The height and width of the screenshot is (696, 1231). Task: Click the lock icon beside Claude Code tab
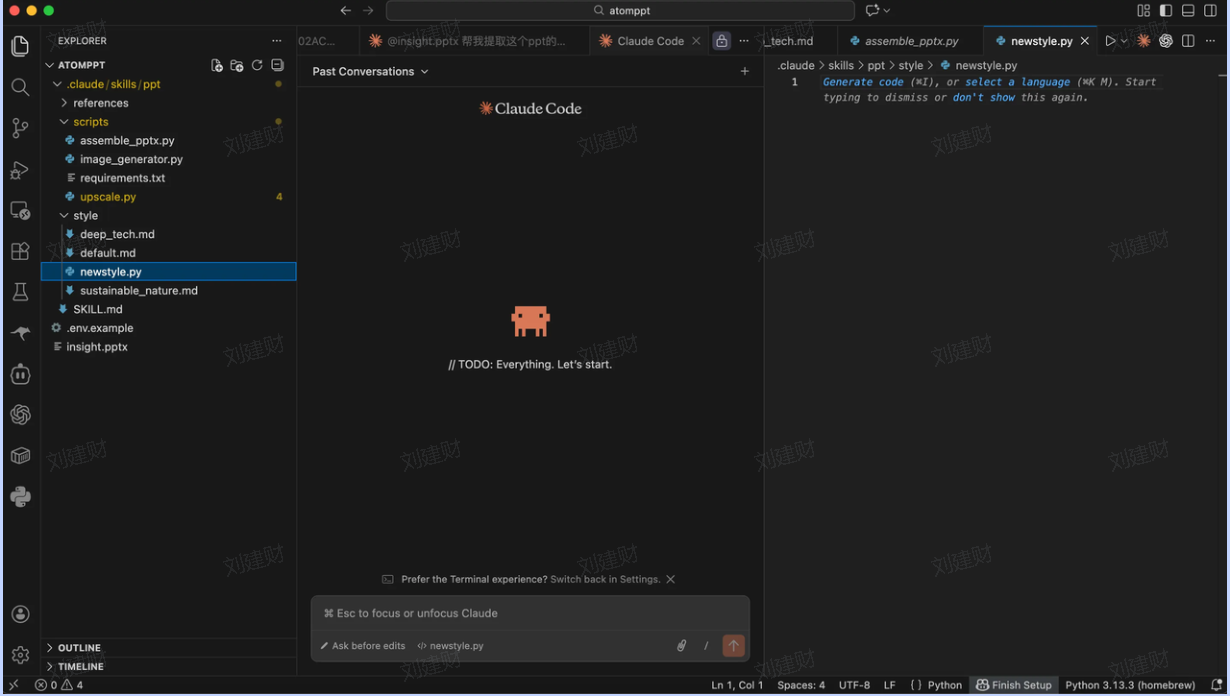pyautogui.click(x=721, y=41)
